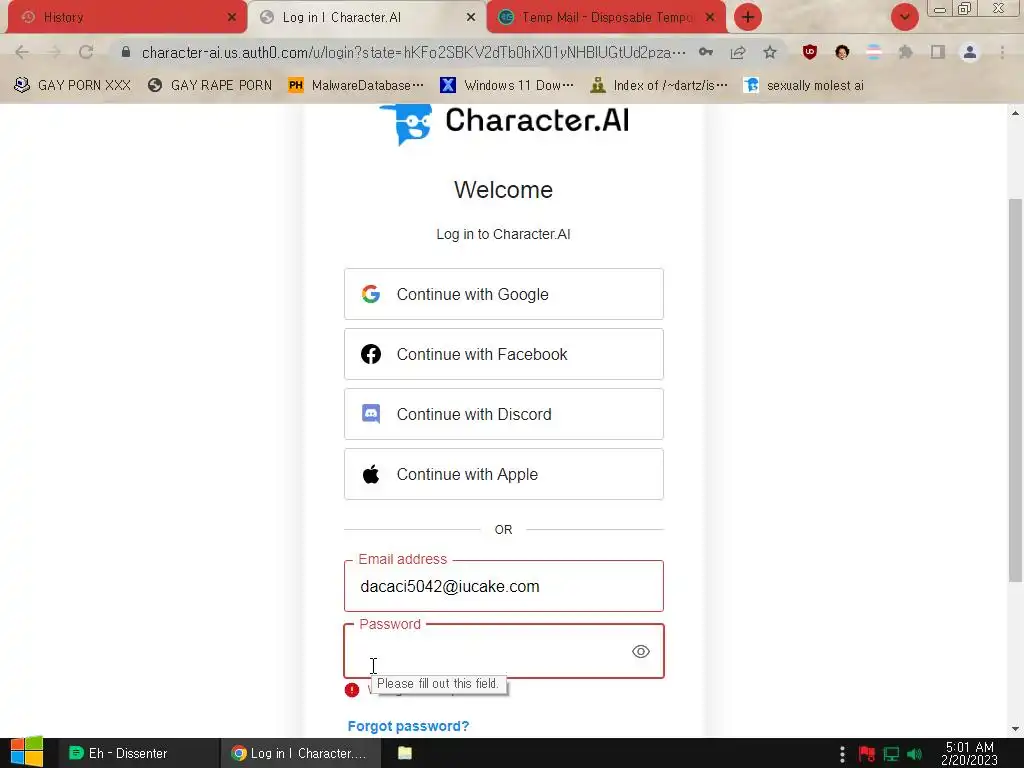Click the Character.AI logo
Screen dimensions: 1024x768
pos(504,123)
